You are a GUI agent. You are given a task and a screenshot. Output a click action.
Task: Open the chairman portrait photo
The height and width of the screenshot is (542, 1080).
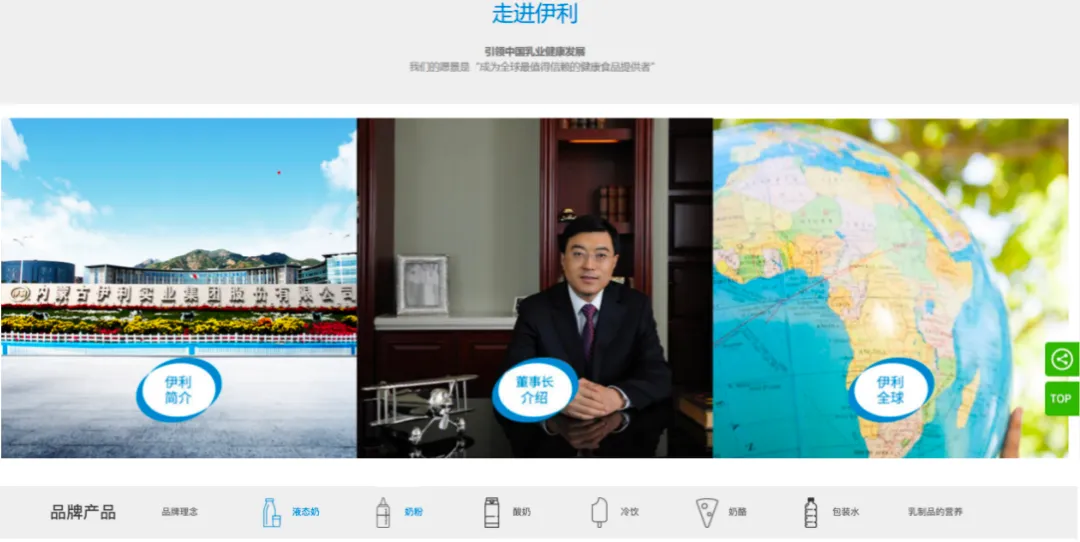pos(534,288)
